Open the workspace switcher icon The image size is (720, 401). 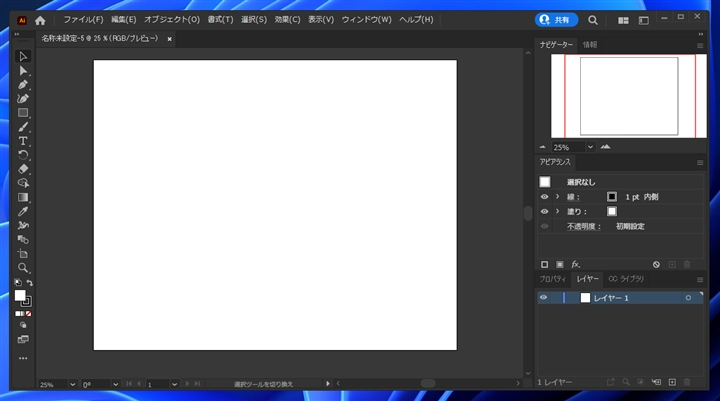point(644,20)
